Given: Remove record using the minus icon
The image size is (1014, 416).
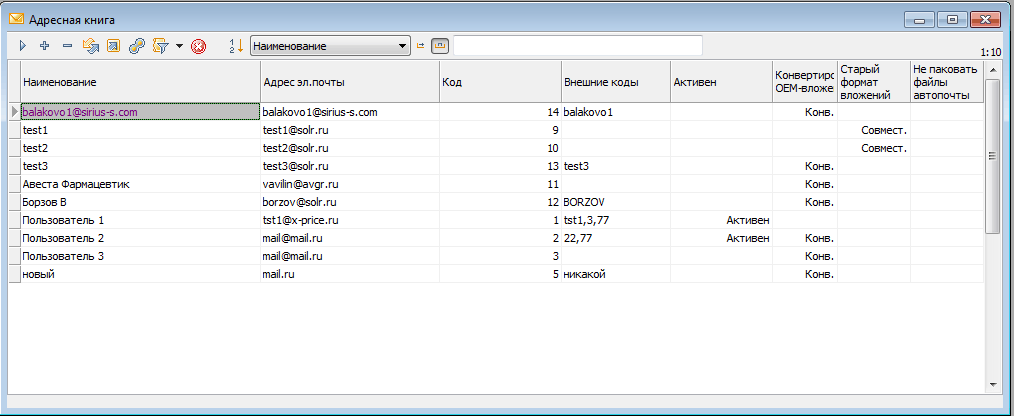Looking at the screenshot, I should click(67, 46).
